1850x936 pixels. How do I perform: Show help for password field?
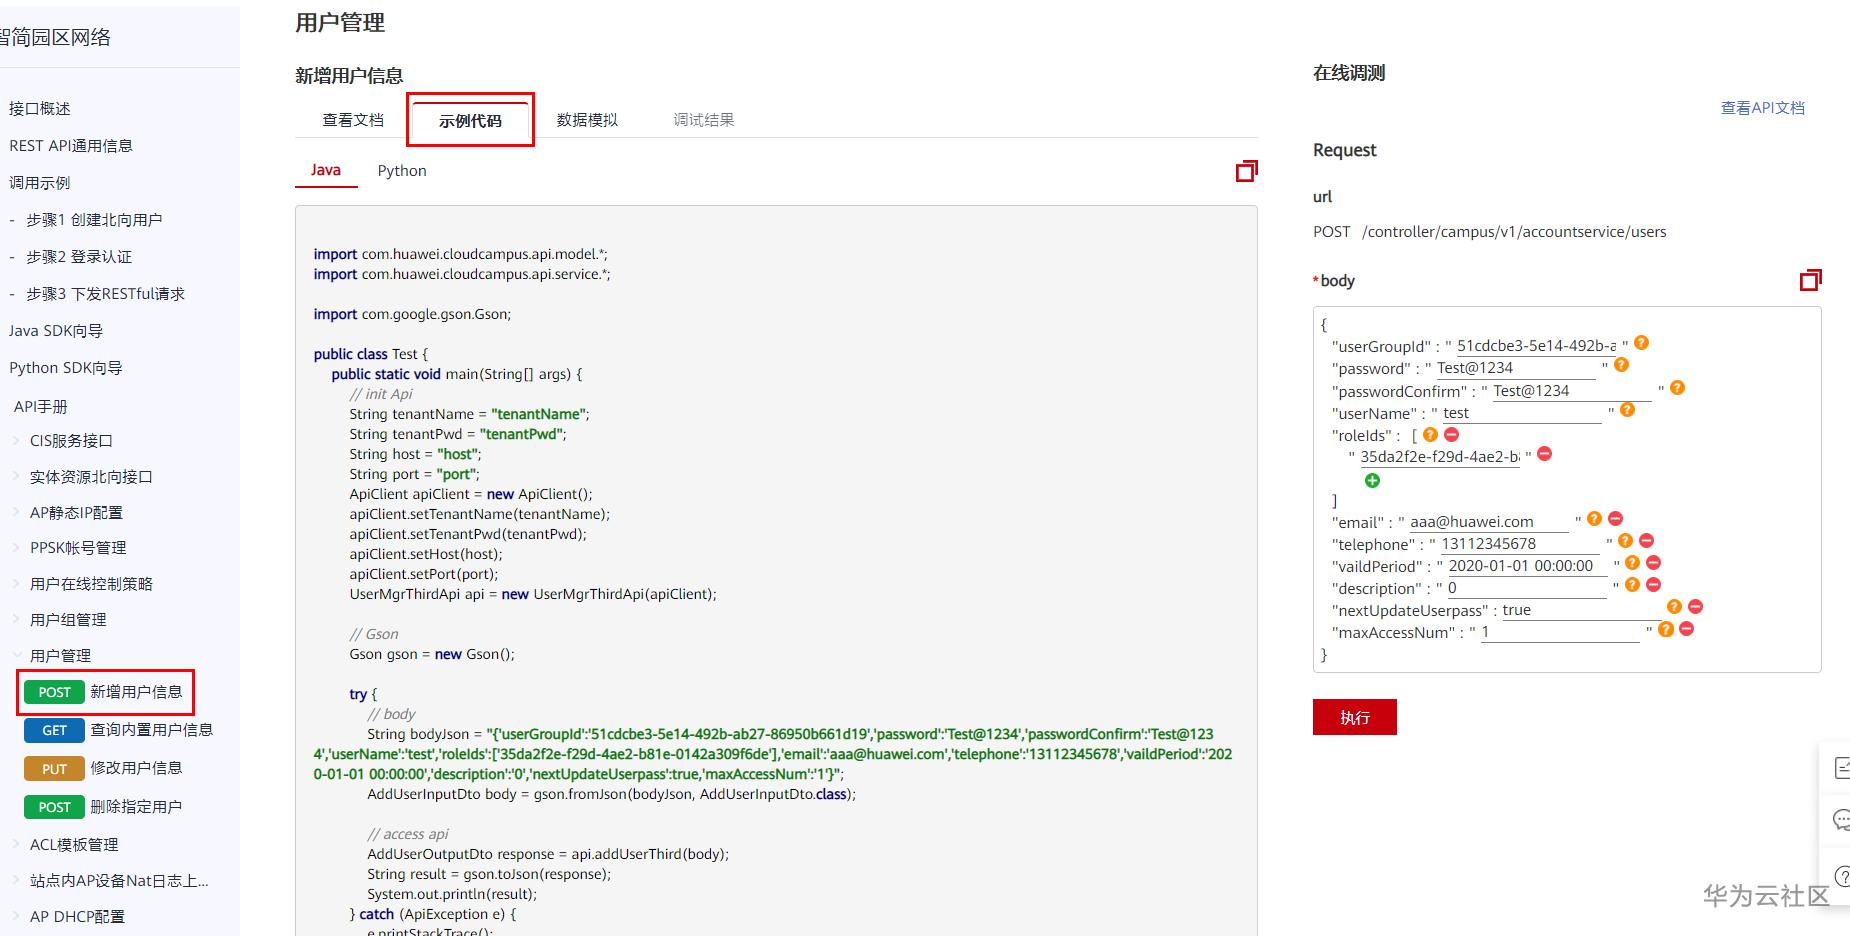[x=1621, y=365]
